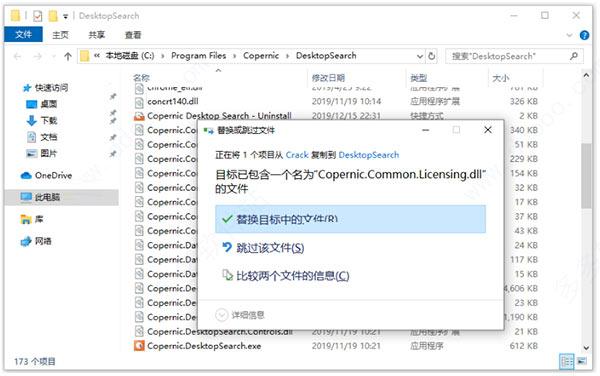Close the 替换或跳过文件 dialog

[488, 130]
